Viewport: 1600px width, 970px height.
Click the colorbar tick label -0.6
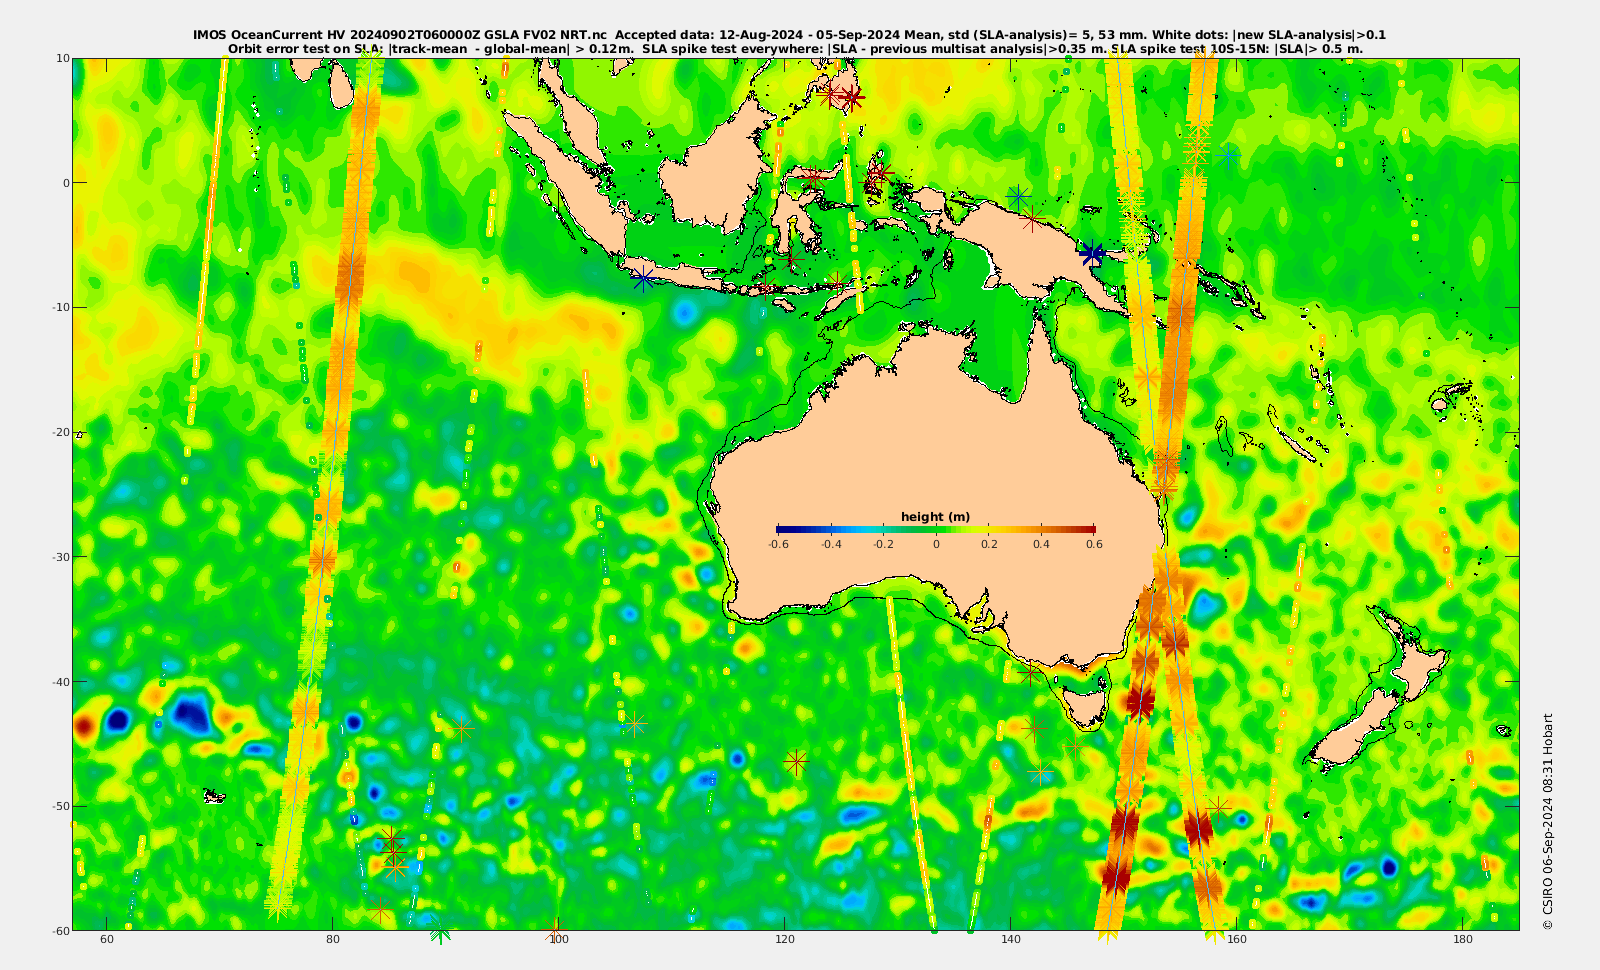pos(778,545)
